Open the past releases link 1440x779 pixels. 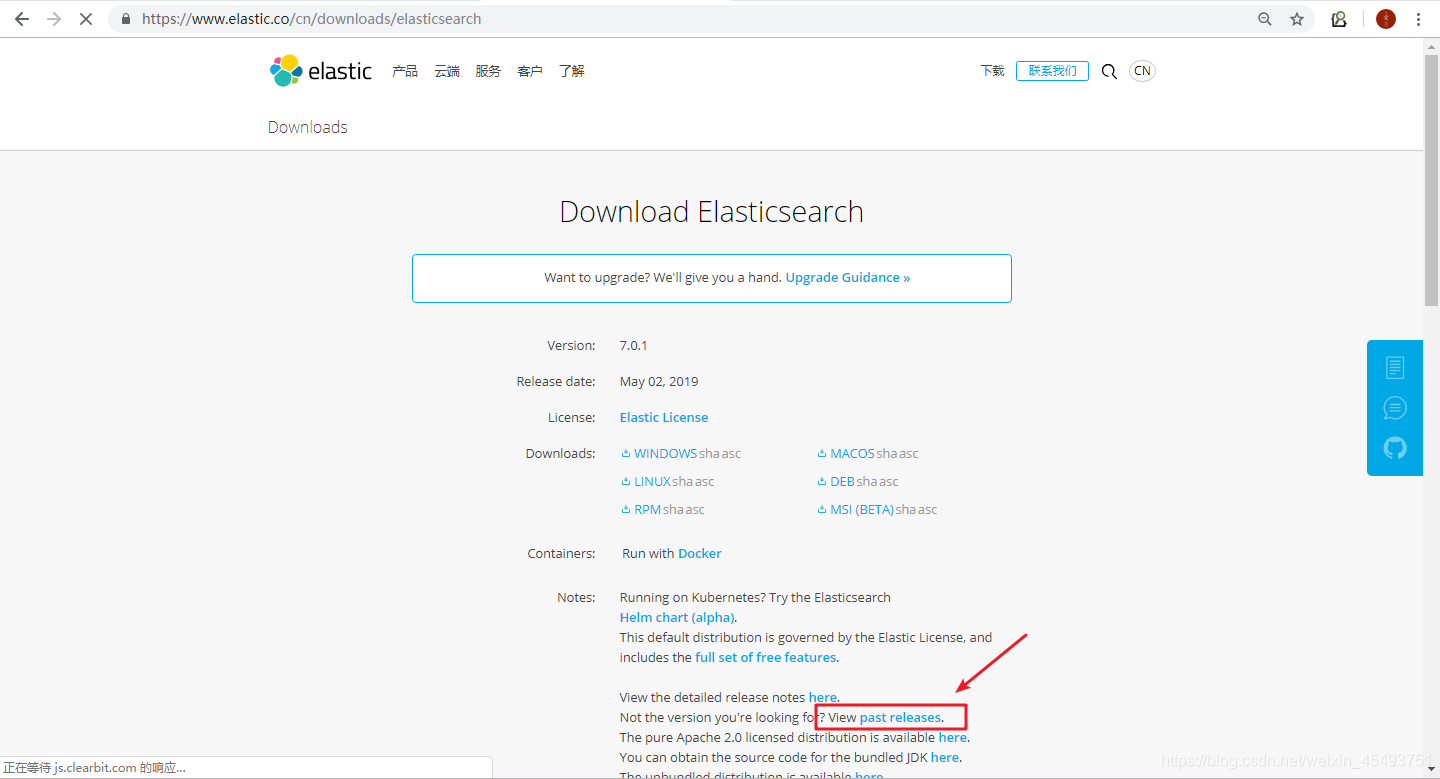click(900, 718)
